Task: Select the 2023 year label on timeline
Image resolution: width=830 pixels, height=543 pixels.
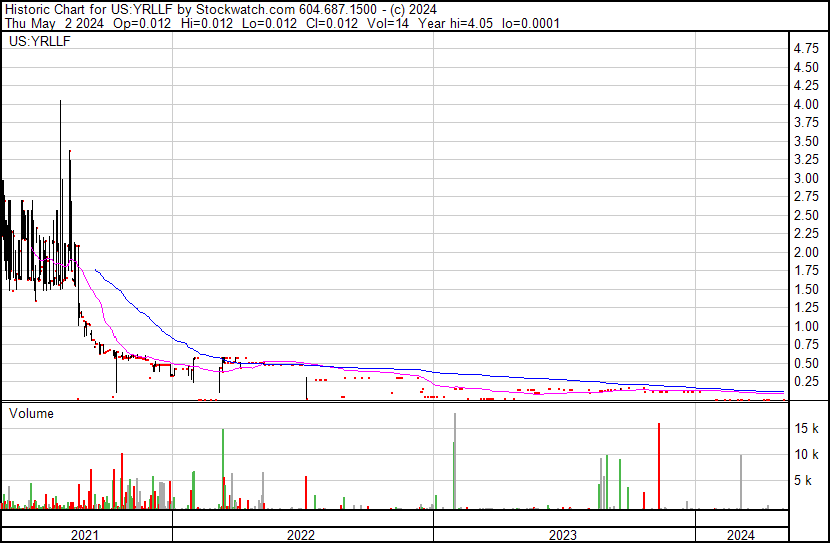Action: pyautogui.click(x=562, y=535)
